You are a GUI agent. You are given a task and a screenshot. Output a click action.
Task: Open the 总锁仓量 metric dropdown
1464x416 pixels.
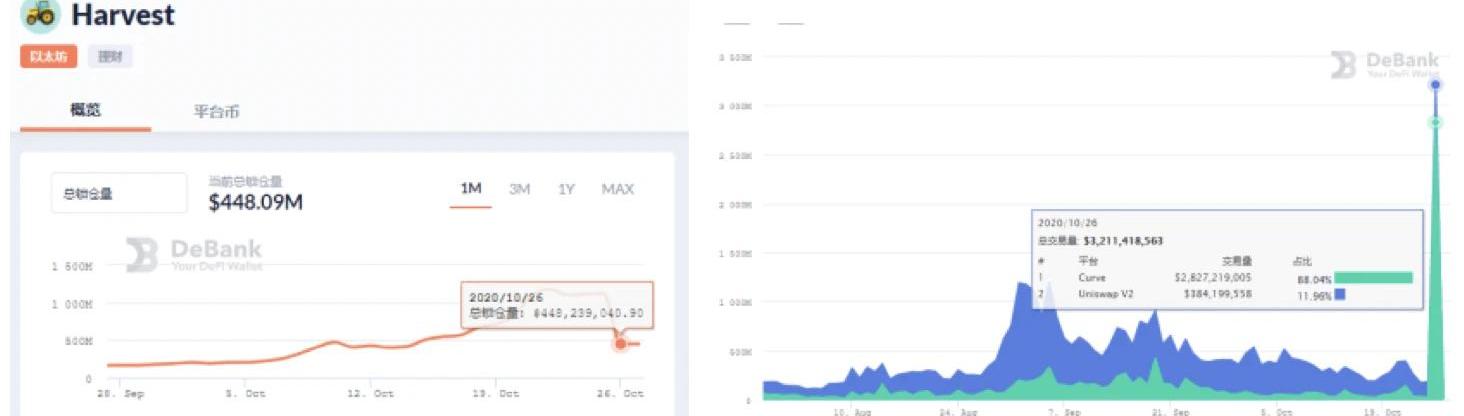[118, 193]
